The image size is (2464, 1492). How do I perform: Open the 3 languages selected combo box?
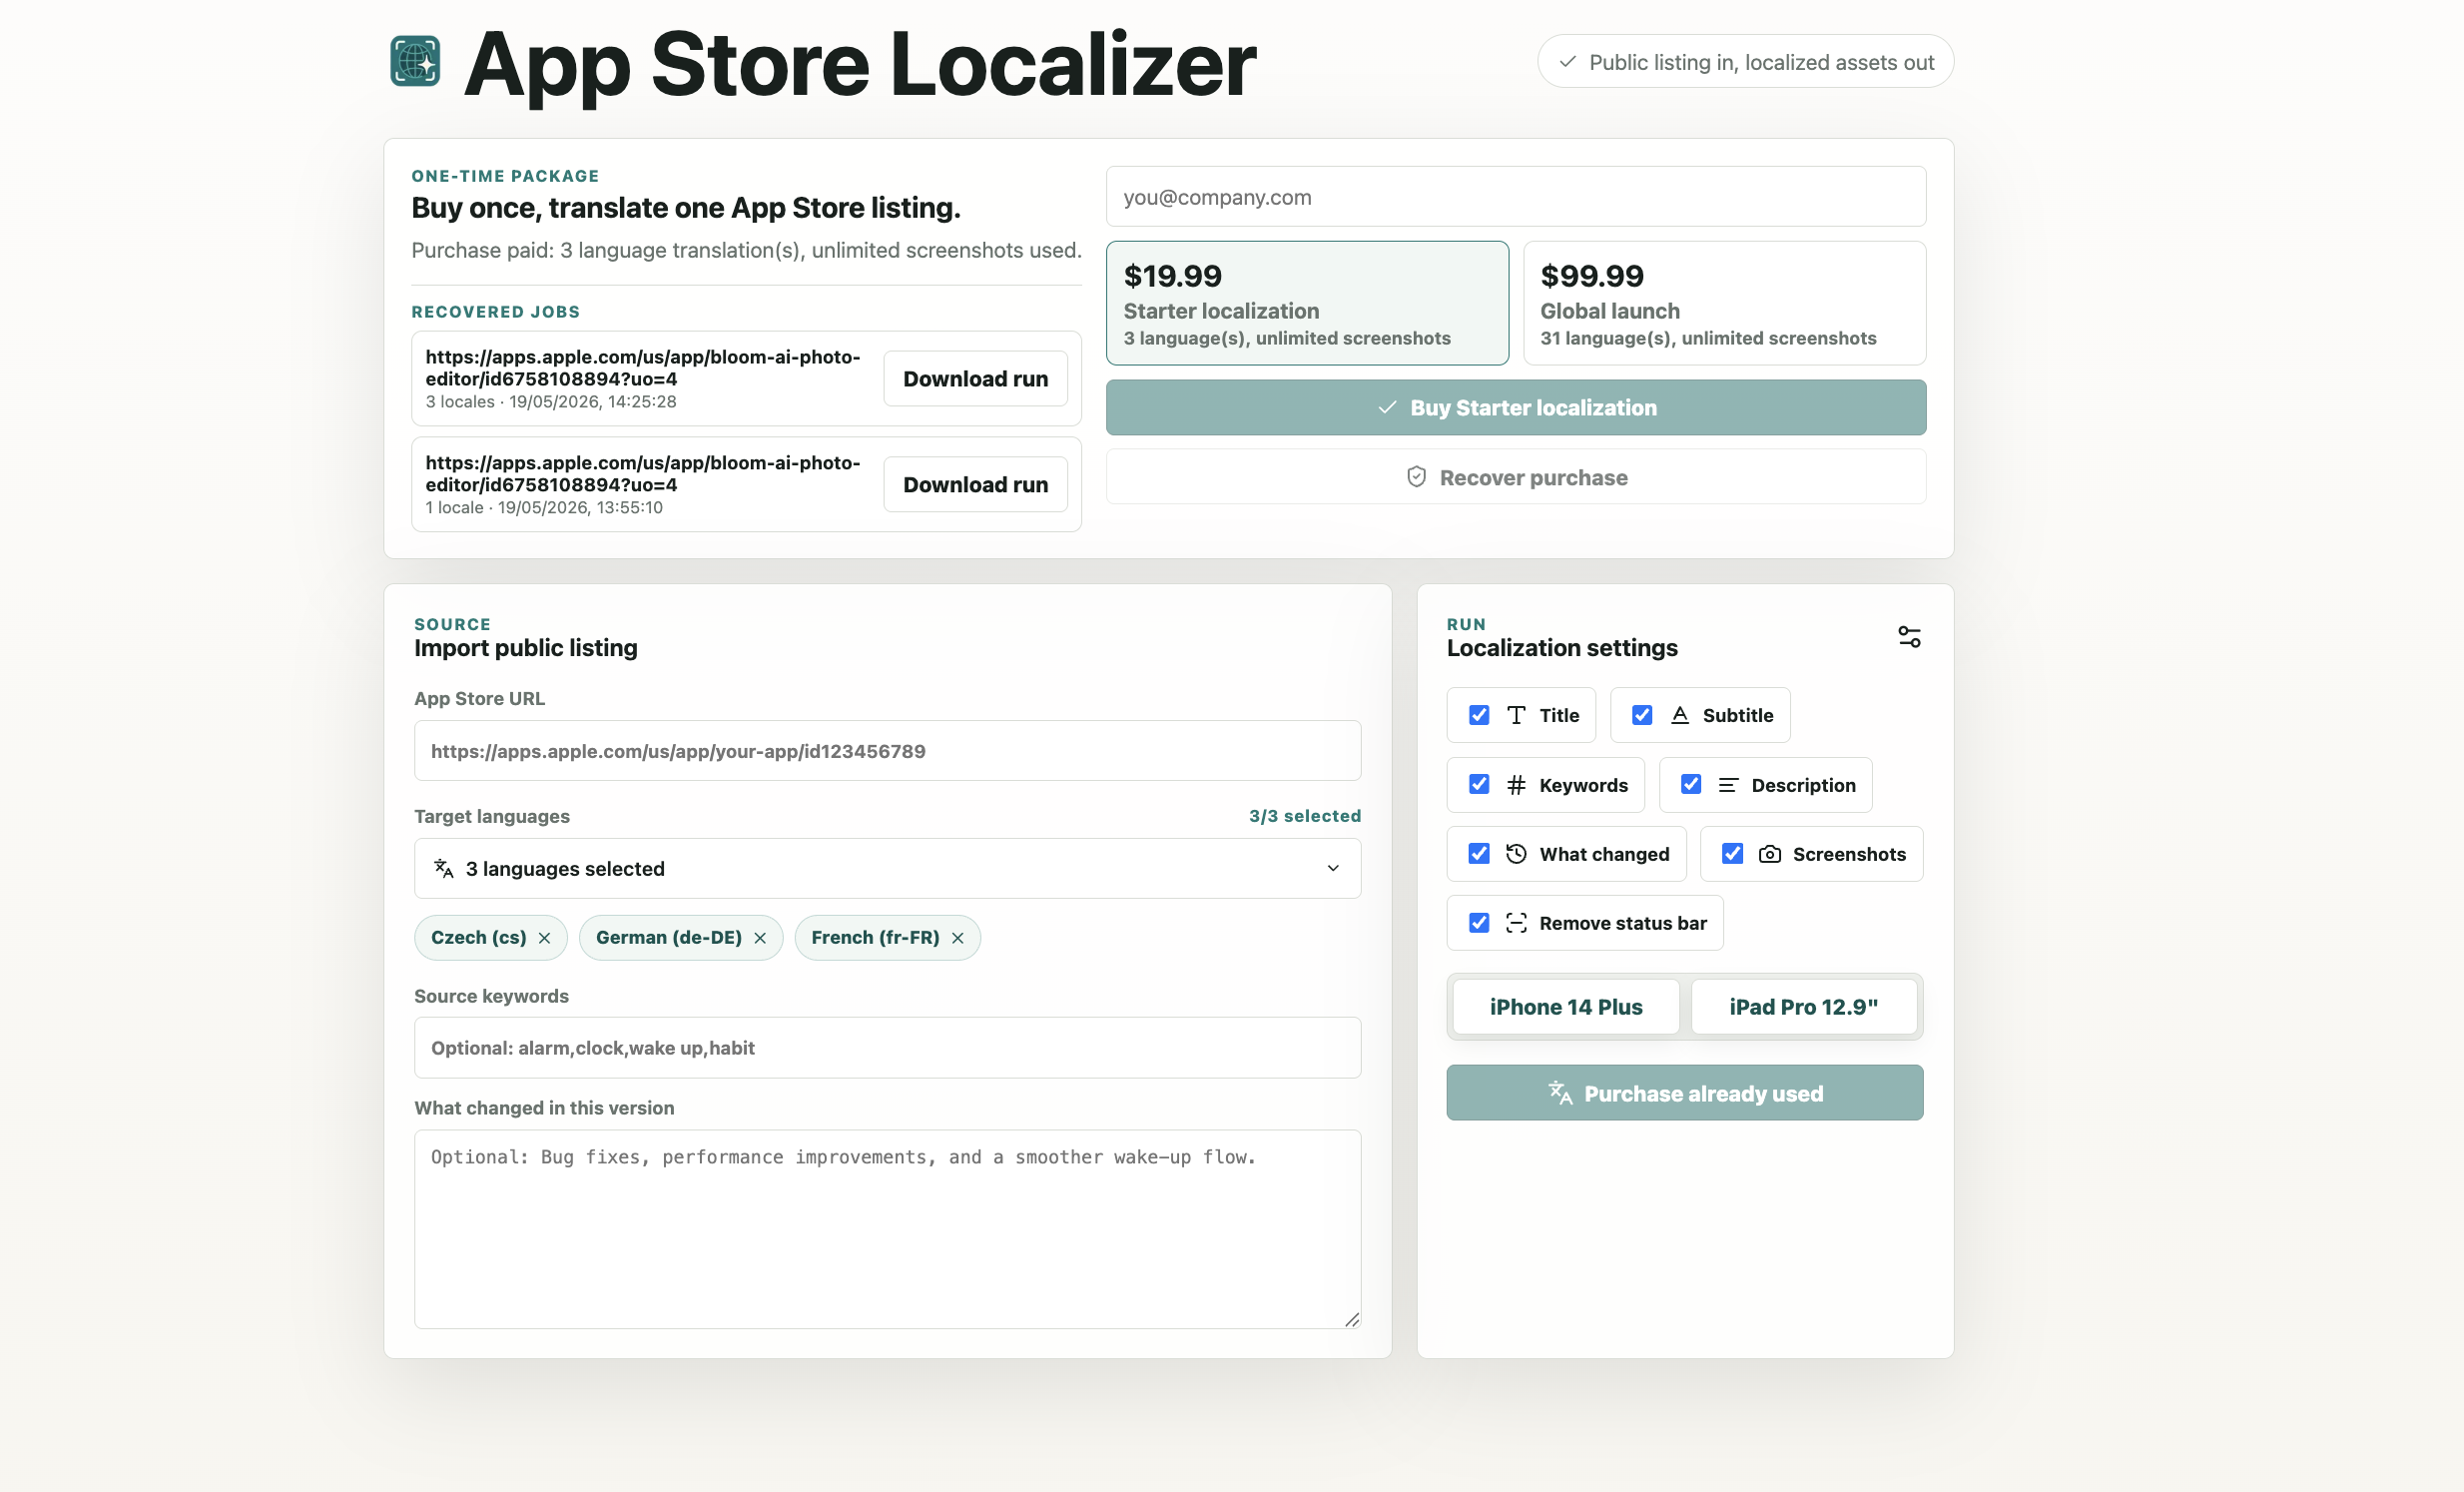click(x=887, y=868)
